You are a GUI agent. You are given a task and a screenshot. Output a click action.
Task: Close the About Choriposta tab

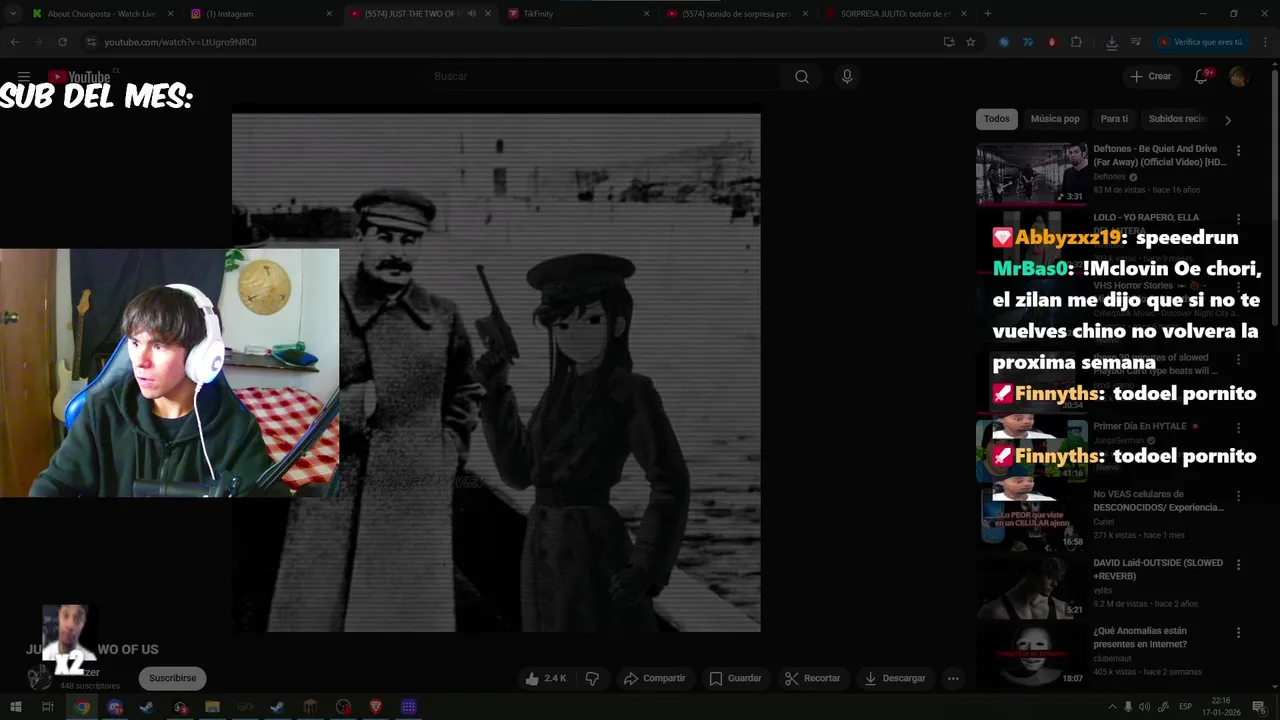point(170,14)
